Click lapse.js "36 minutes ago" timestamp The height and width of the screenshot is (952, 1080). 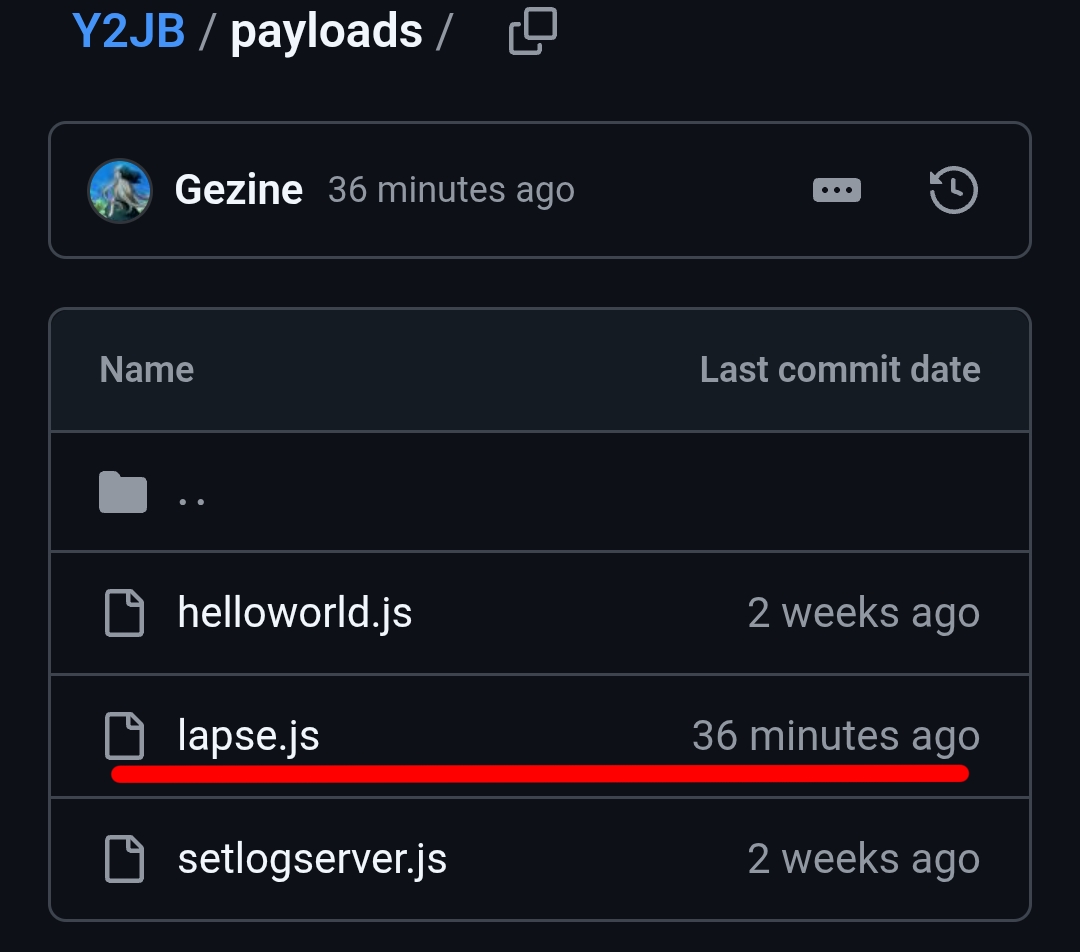[x=836, y=737]
